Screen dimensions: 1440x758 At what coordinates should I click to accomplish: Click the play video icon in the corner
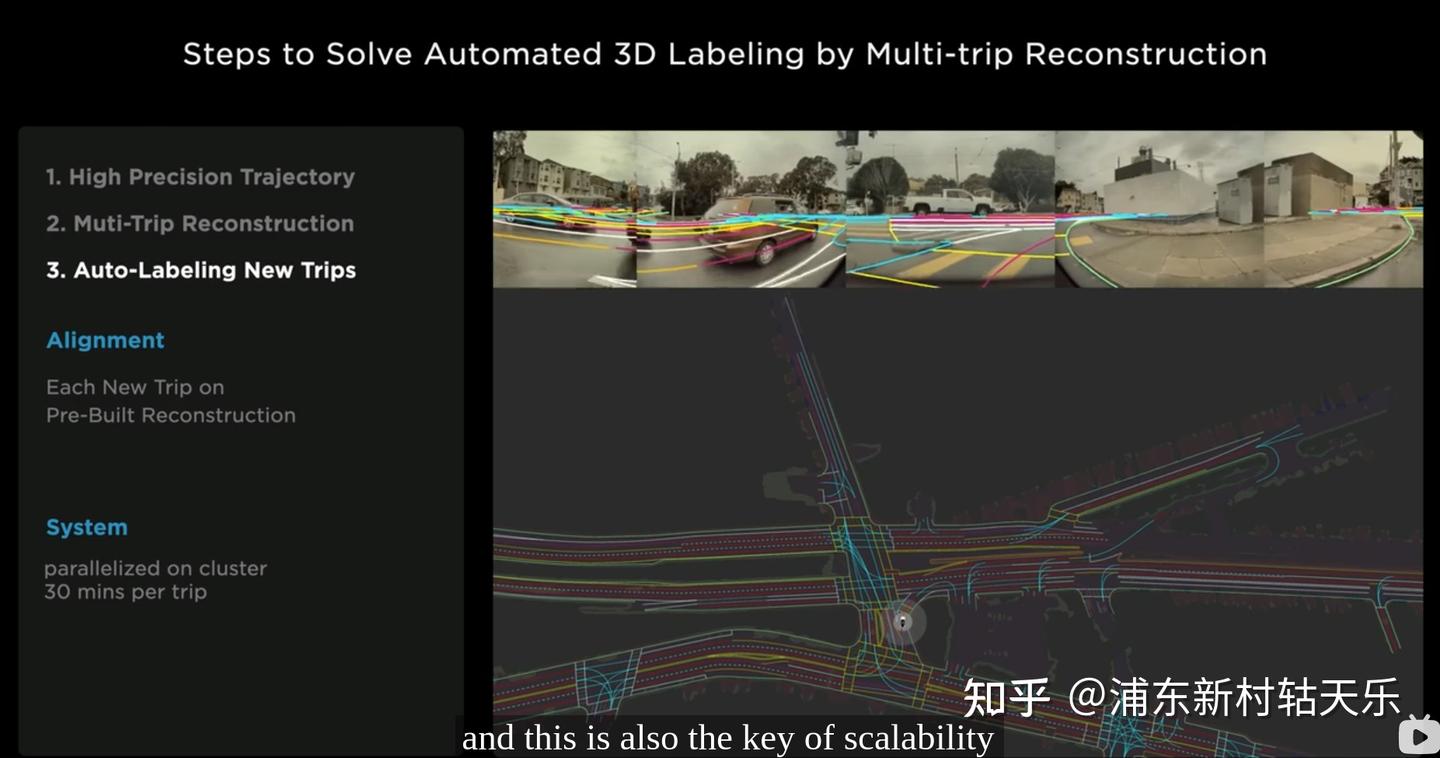(x=1418, y=735)
